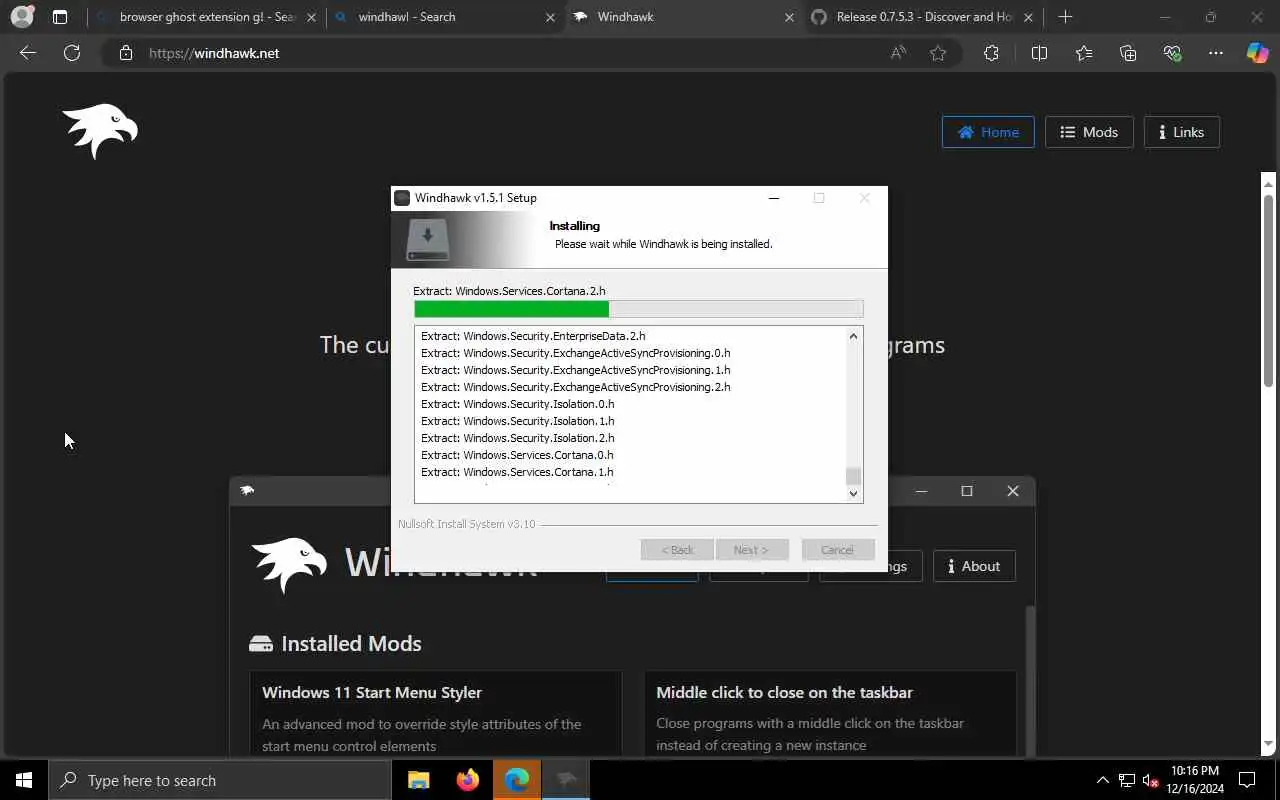
Task: Toggle Split screen icon
Action: pyautogui.click(x=1039, y=53)
